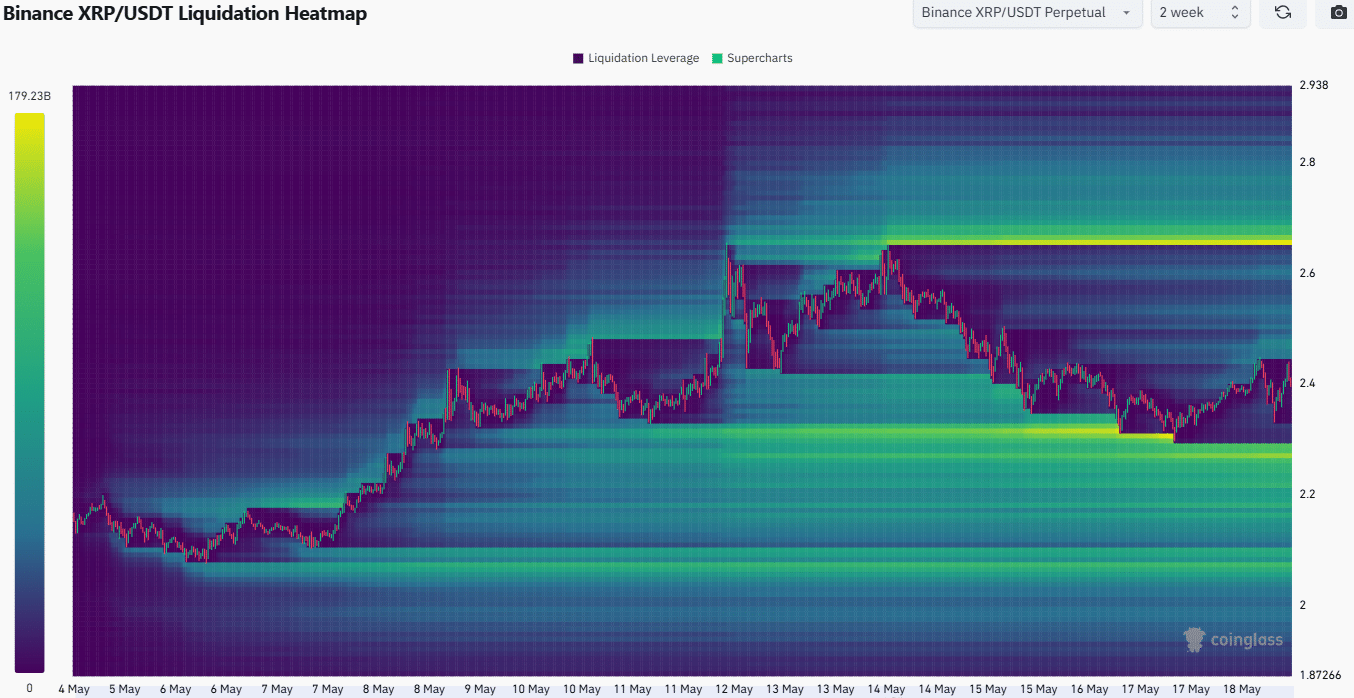Click the refresh chart icon

coord(1282,13)
